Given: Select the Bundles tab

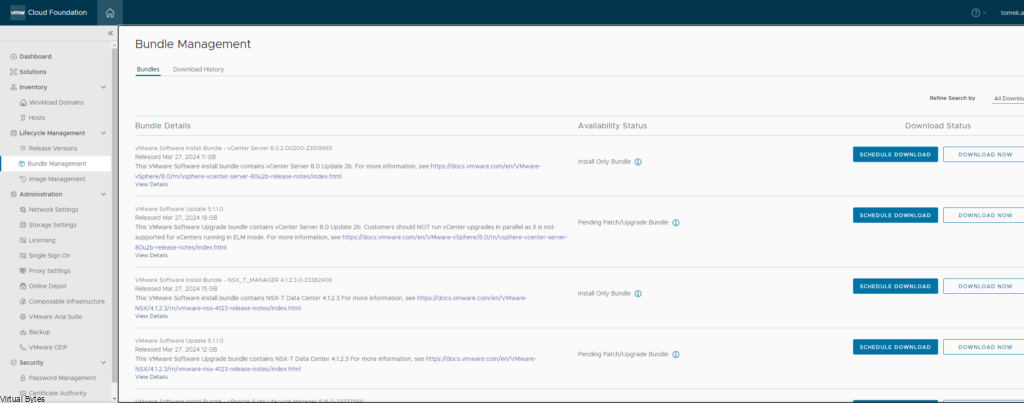Looking at the screenshot, I should pyautogui.click(x=148, y=70).
